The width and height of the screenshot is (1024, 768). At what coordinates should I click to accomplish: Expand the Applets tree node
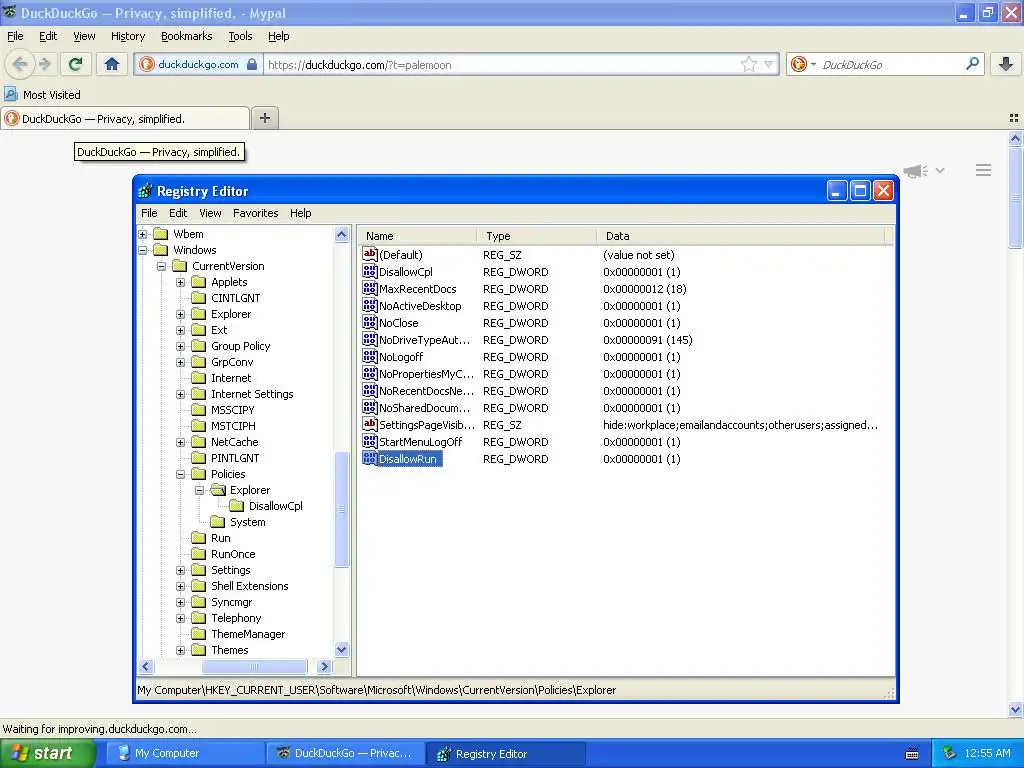click(x=180, y=282)
